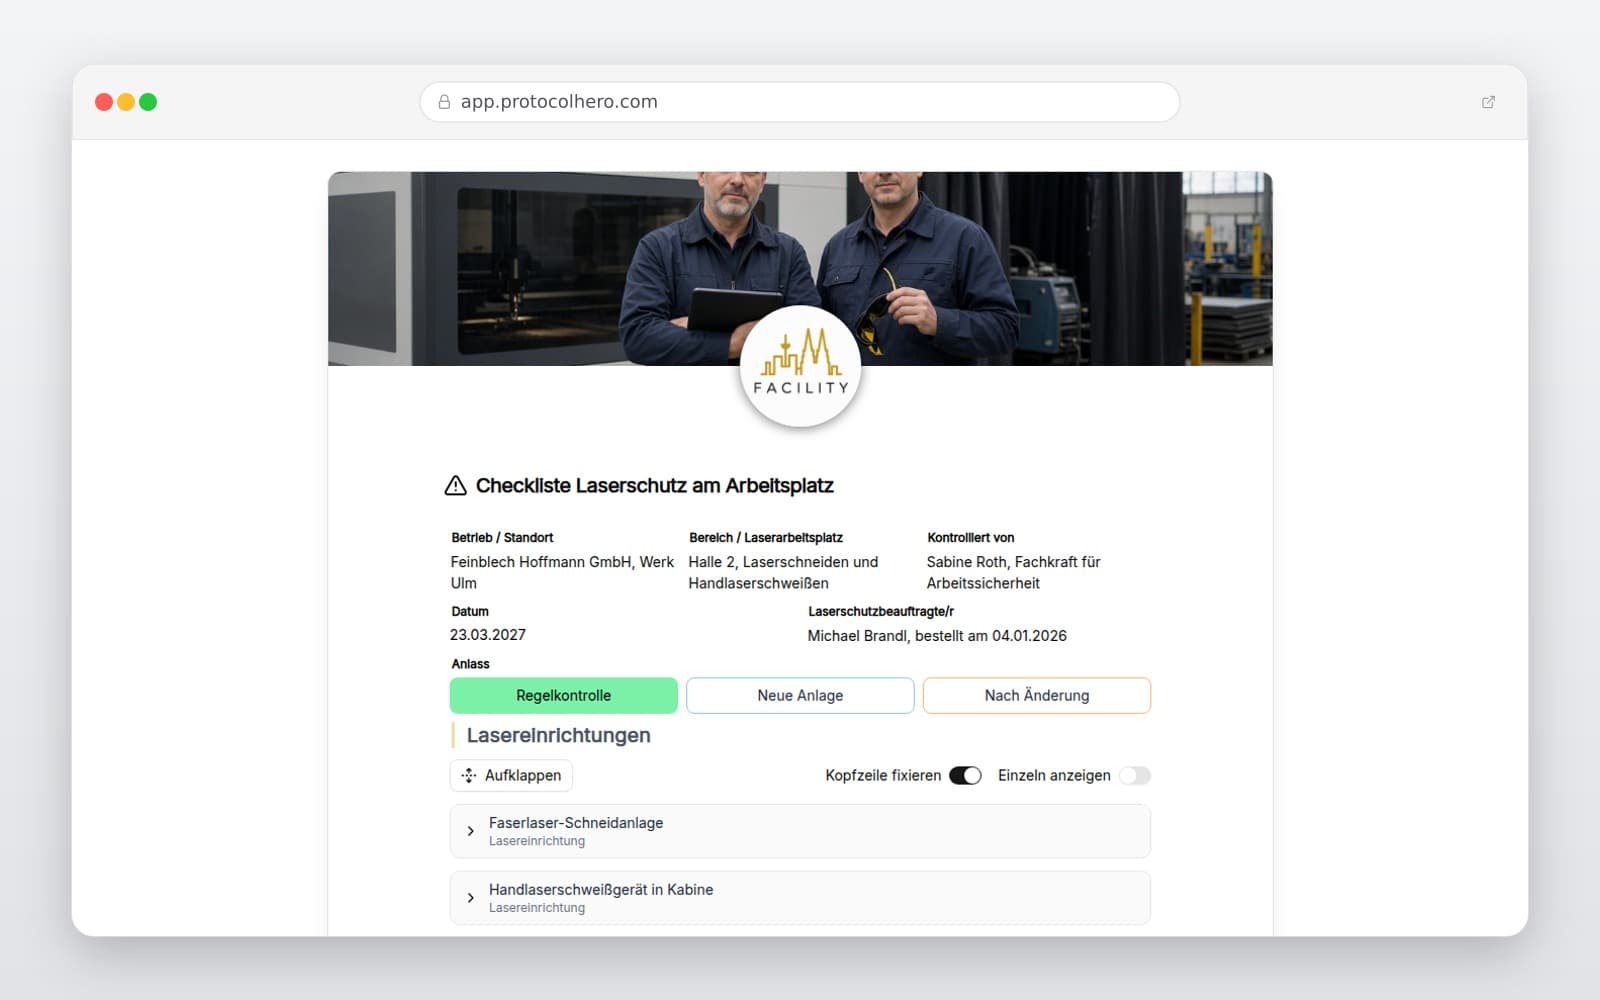Expand the Faserlaser-Schneidanlage chevron
Screen dimensions: 1600x1000
click(x=471, y=831)
